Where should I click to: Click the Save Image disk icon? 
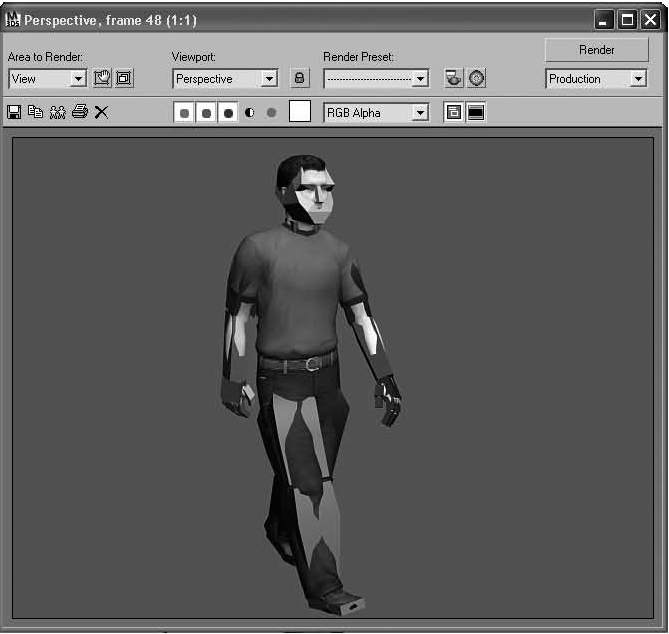[14, 113]
